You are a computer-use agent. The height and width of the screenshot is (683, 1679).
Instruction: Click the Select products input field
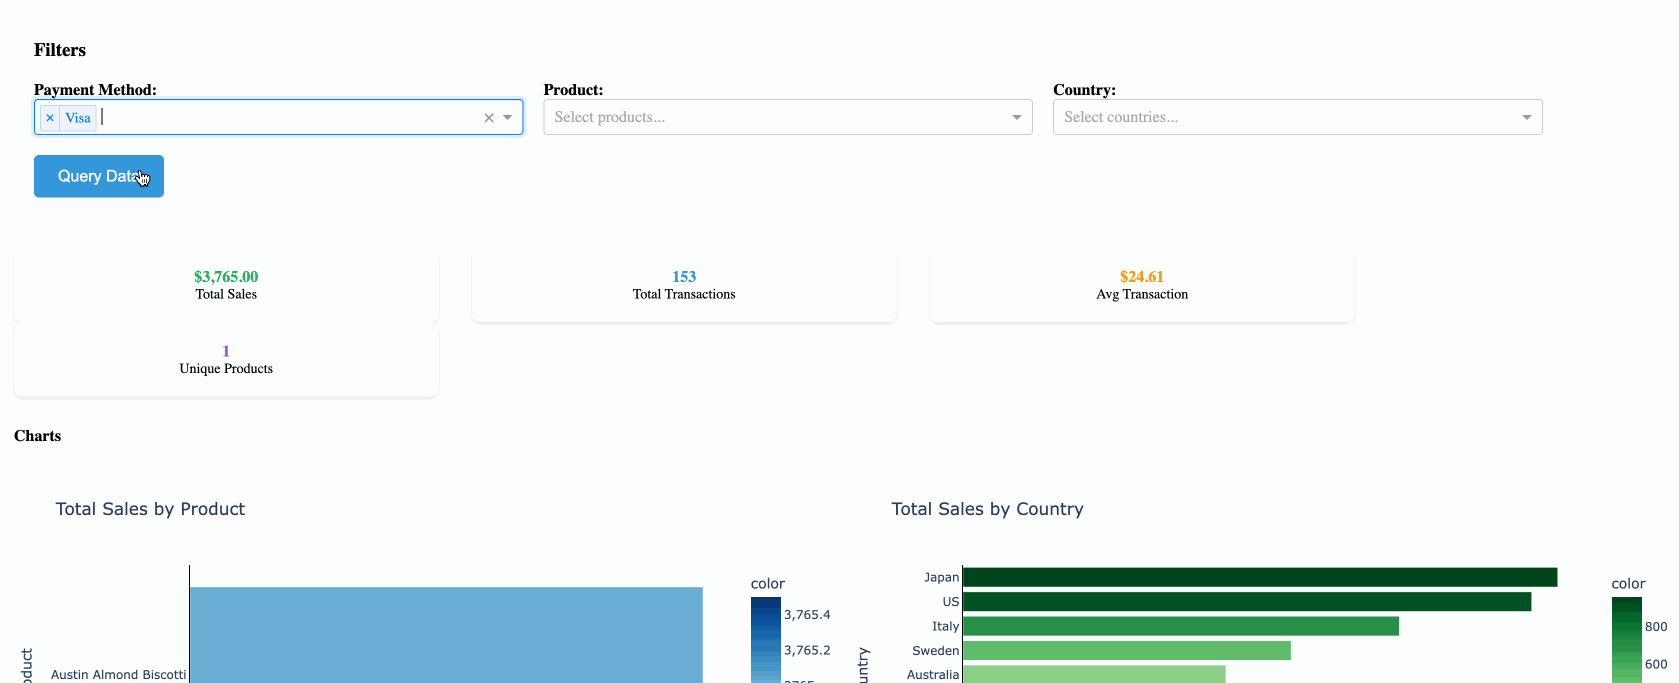(788, 117)
